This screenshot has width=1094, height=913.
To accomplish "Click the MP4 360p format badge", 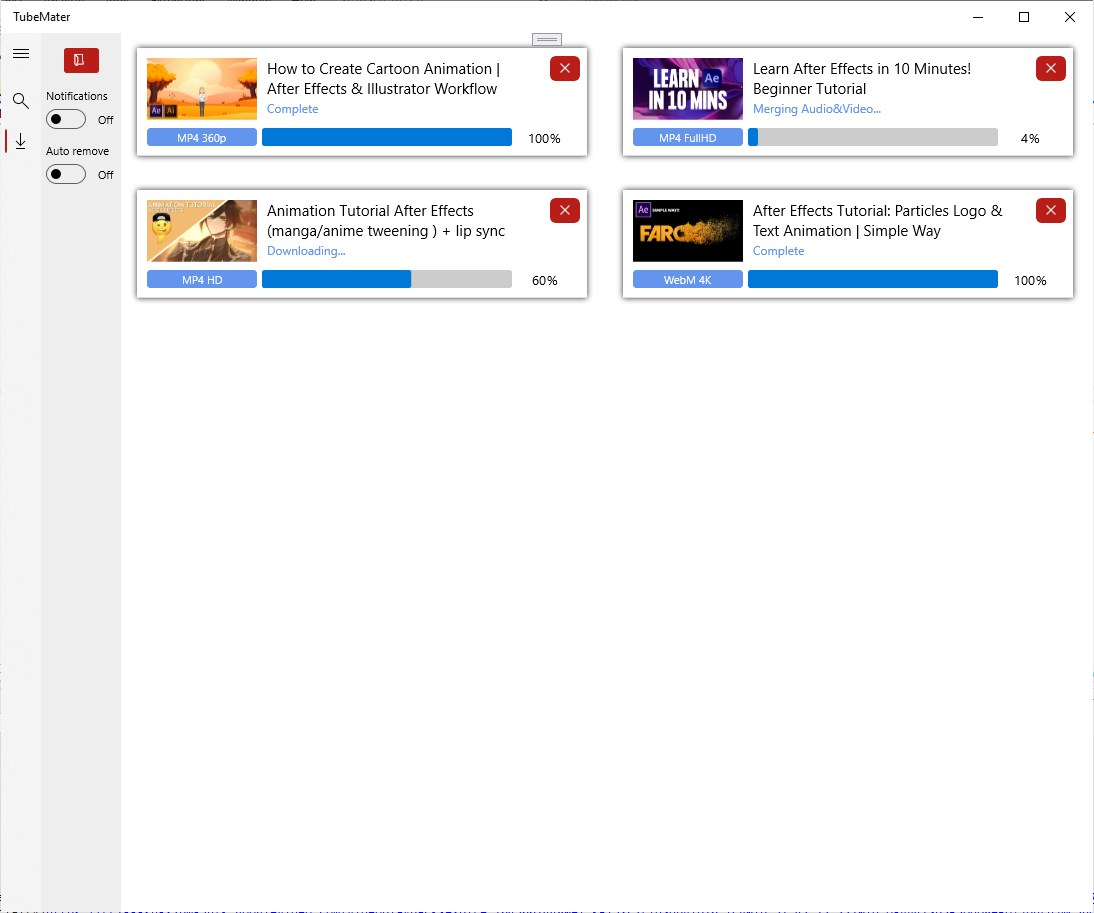I will pyautogui.click(x=202, y=137).
